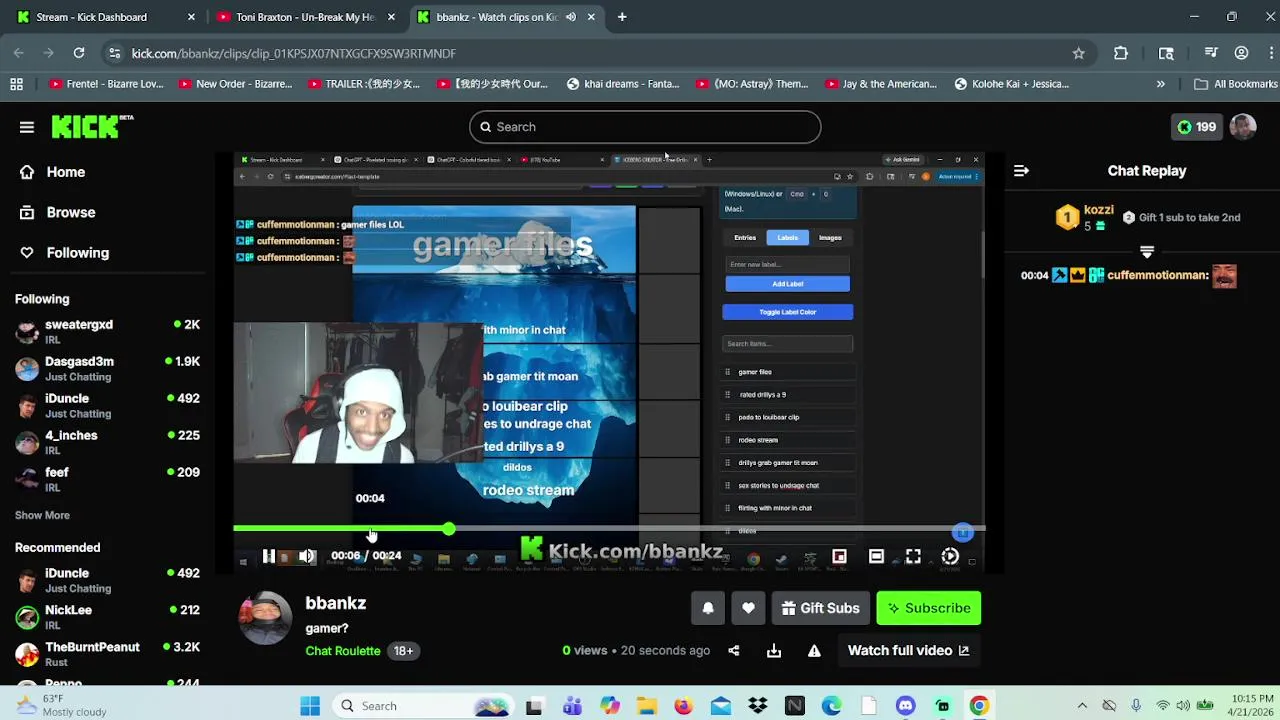The width and height of the screenshot is (1280, 720).
Task: Switch to Toni Braxton YouTube tab
Action: pyautogui.click(x=305, y=17)
